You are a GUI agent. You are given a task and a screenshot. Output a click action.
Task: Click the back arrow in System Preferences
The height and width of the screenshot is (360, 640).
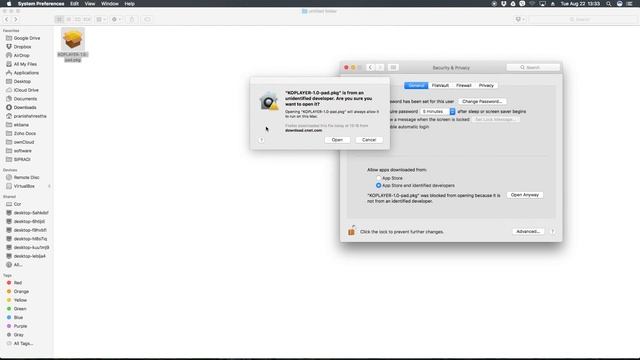pos(370,67)
